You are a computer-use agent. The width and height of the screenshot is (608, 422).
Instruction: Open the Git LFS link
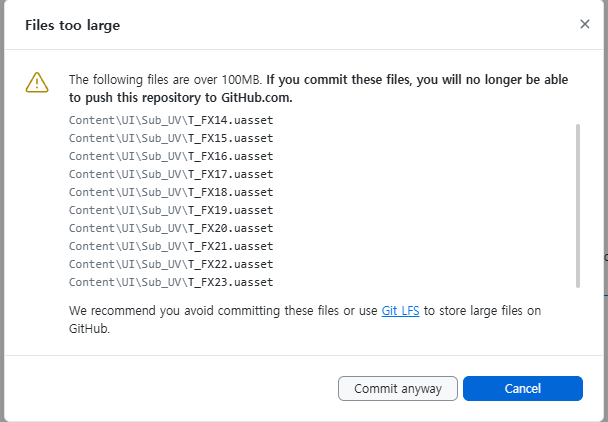pos(400,311)
